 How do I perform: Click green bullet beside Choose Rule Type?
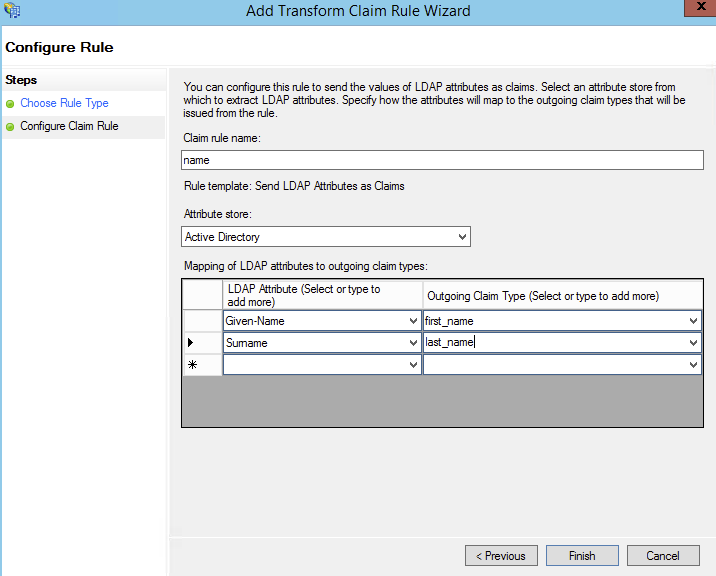click(10, 103)
